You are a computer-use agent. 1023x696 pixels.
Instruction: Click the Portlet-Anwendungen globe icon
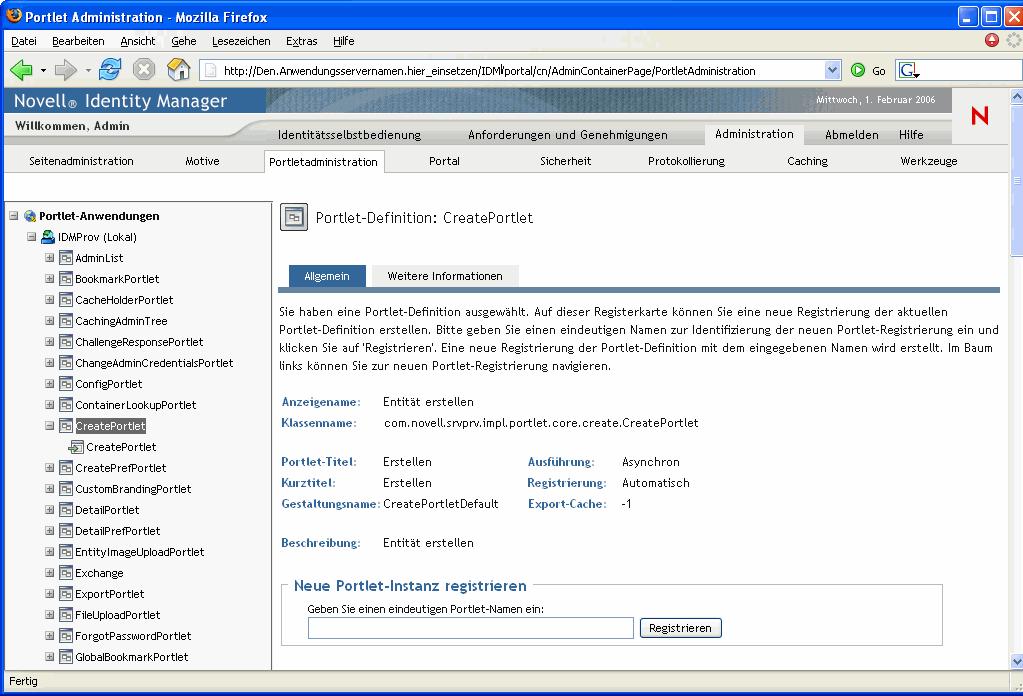(x=30, y=216)
